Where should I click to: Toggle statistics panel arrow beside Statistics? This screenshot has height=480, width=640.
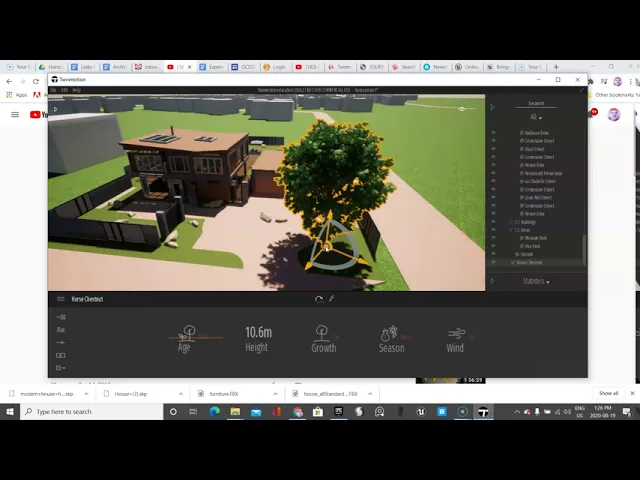click(493, 281)
